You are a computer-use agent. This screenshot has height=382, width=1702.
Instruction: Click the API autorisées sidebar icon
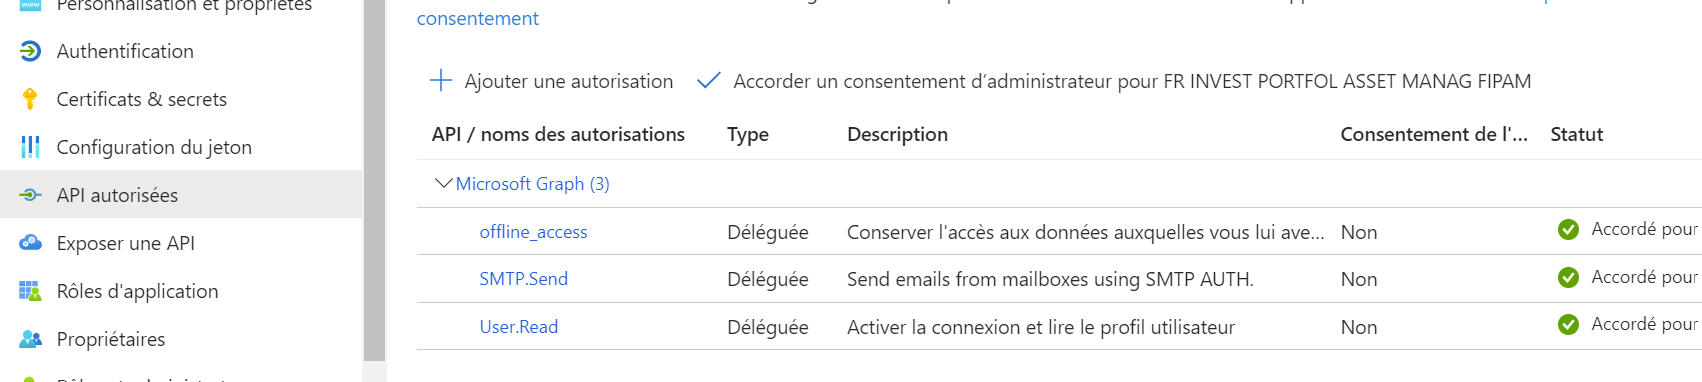tap(30, 195)
